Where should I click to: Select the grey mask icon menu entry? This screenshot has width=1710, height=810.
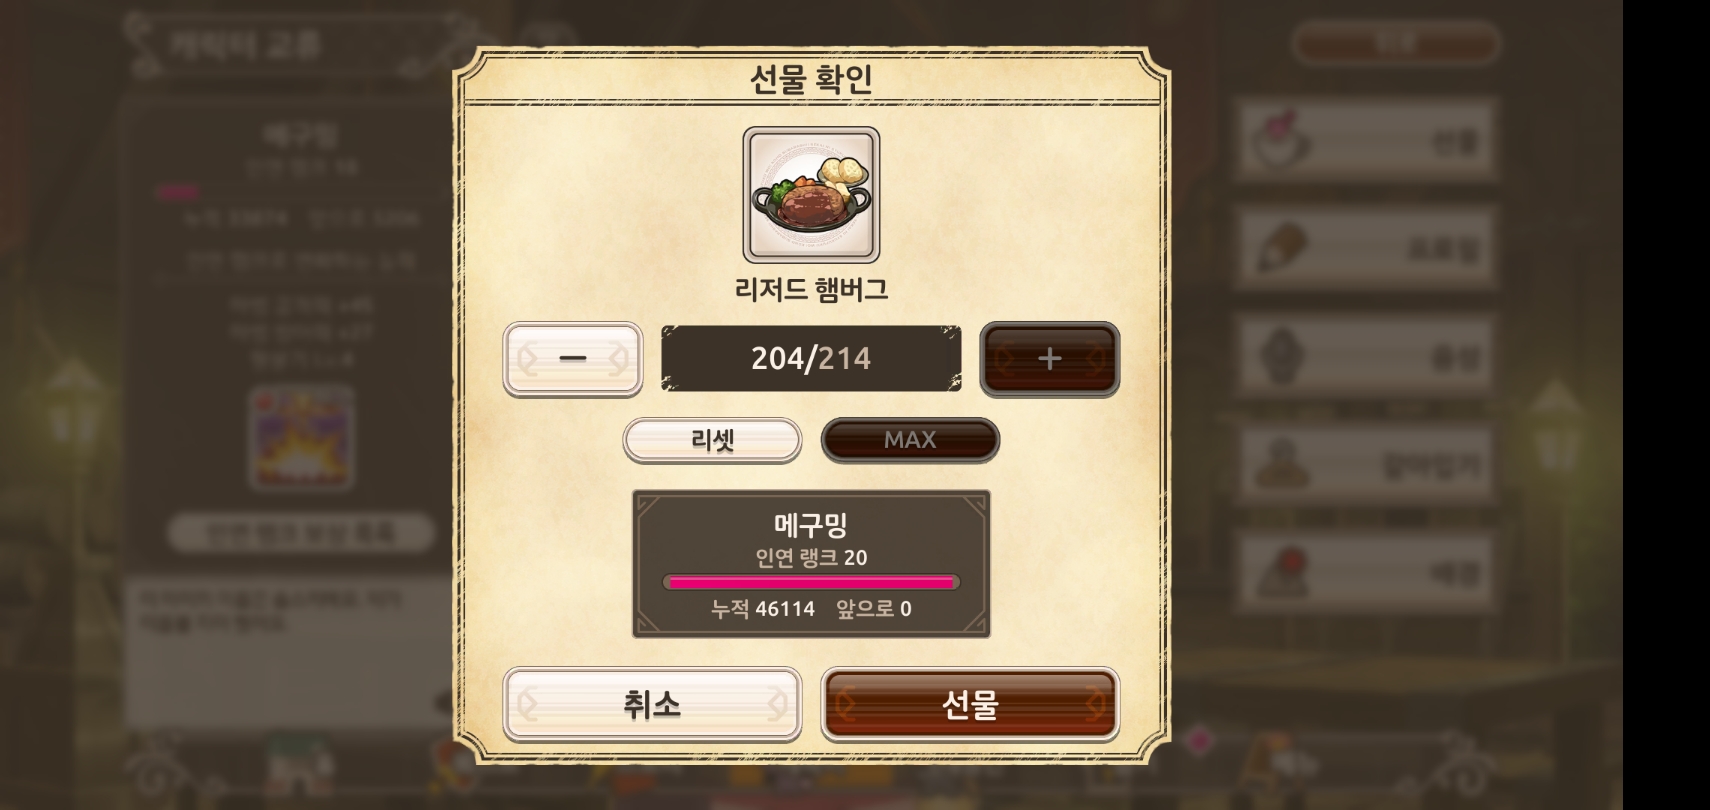pos(1365,355)
